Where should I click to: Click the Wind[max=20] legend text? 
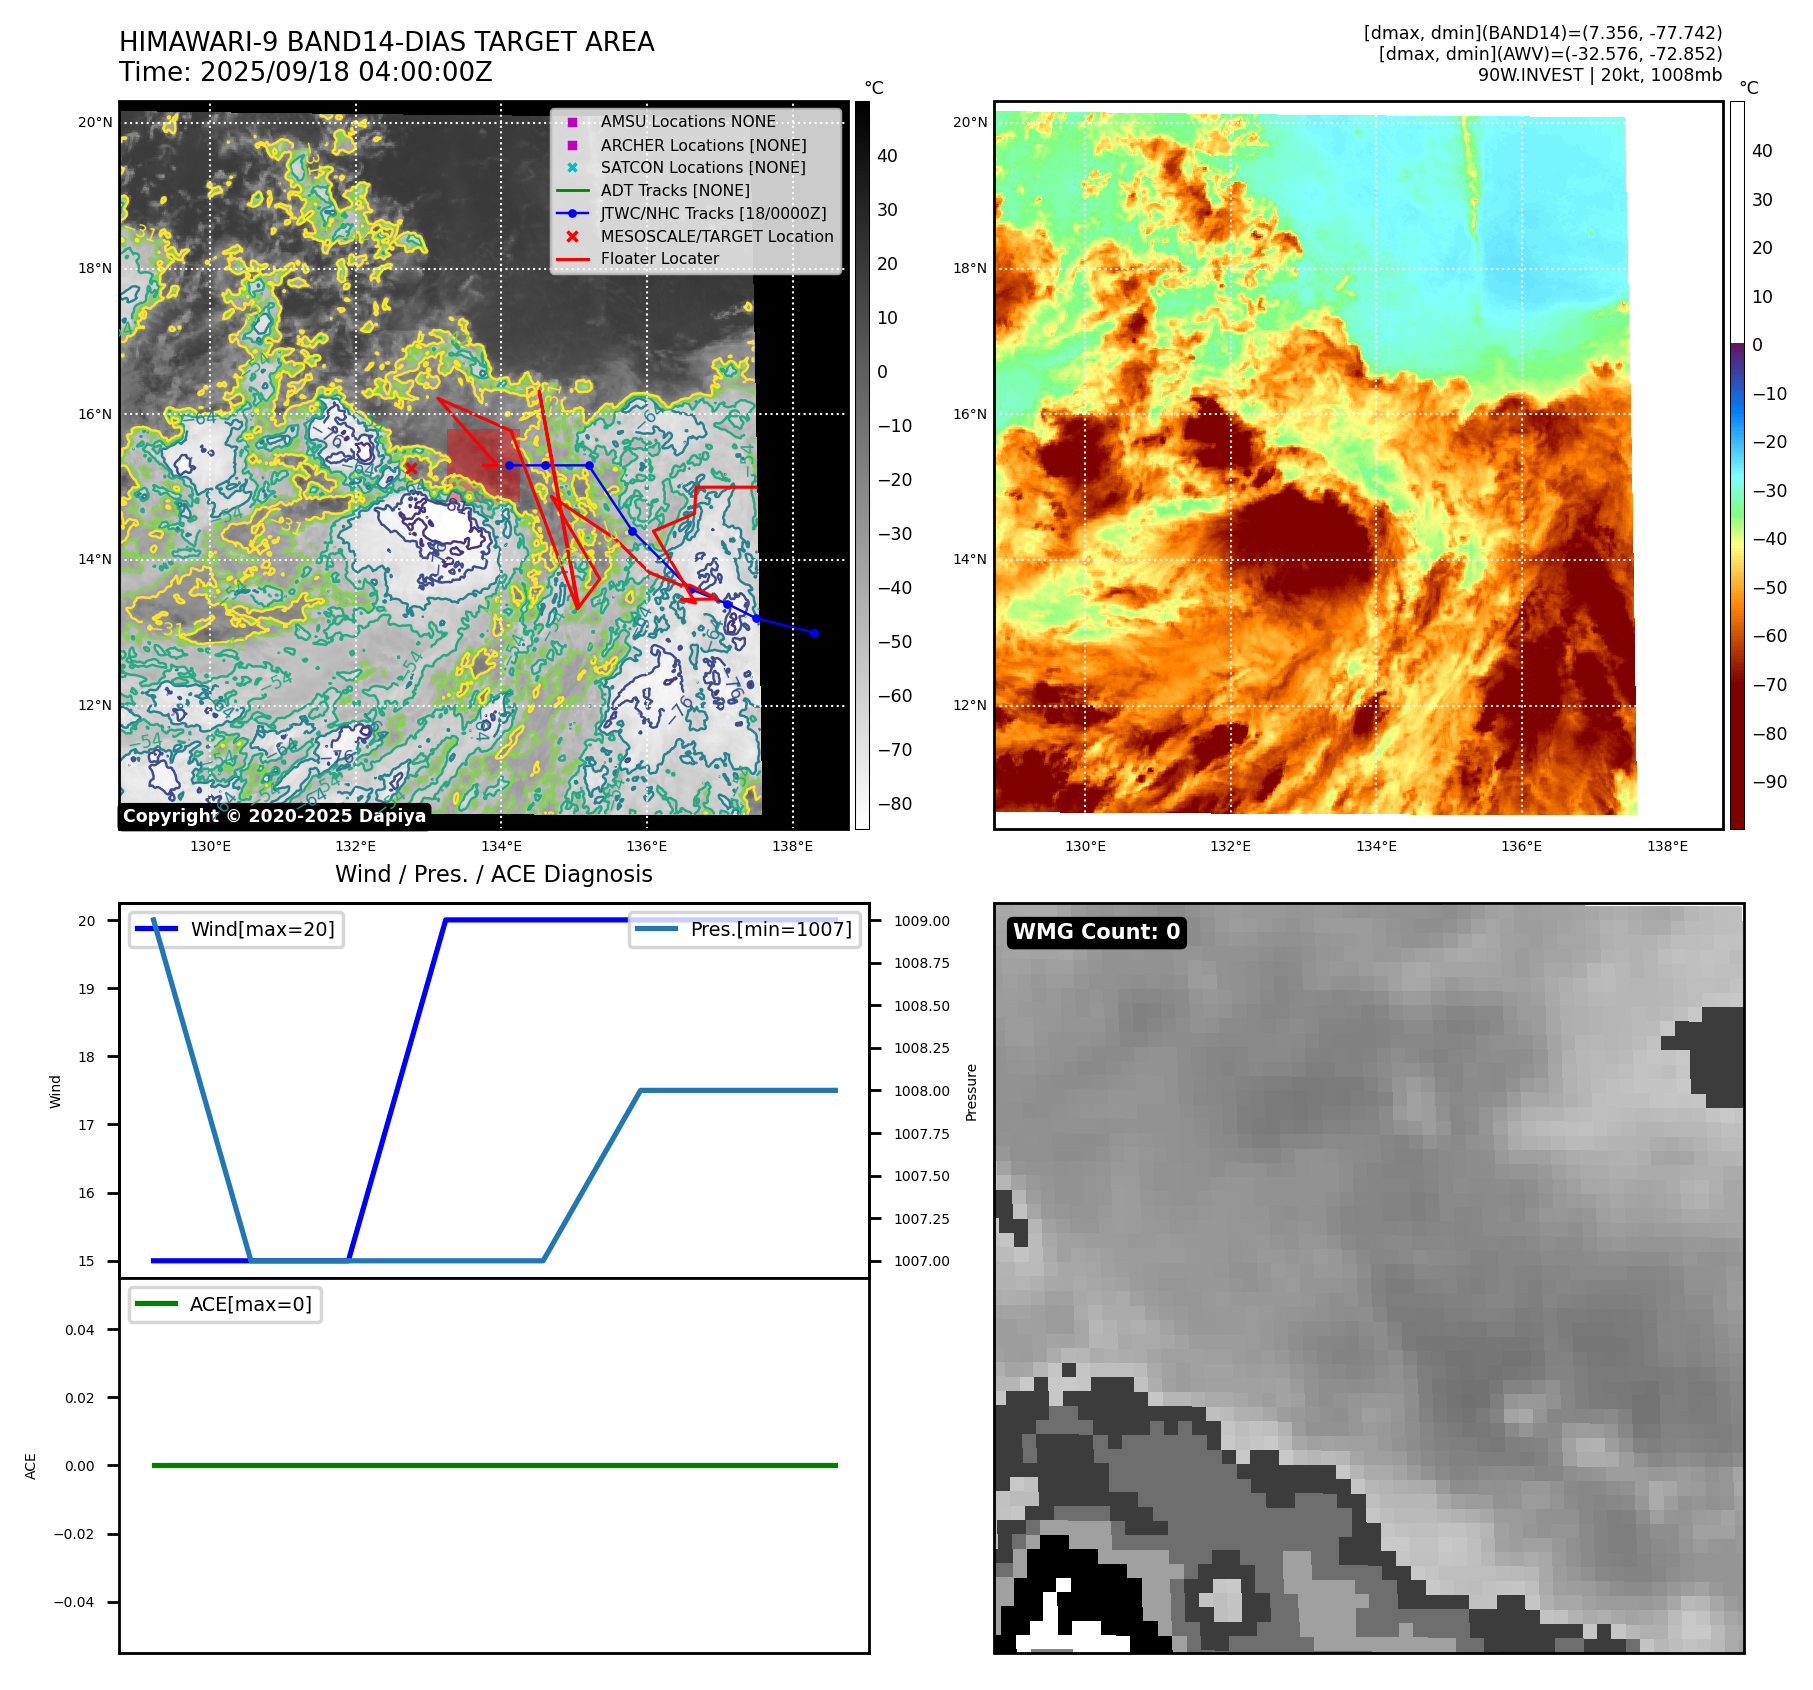pyautogui.click(x=263, y=929)
